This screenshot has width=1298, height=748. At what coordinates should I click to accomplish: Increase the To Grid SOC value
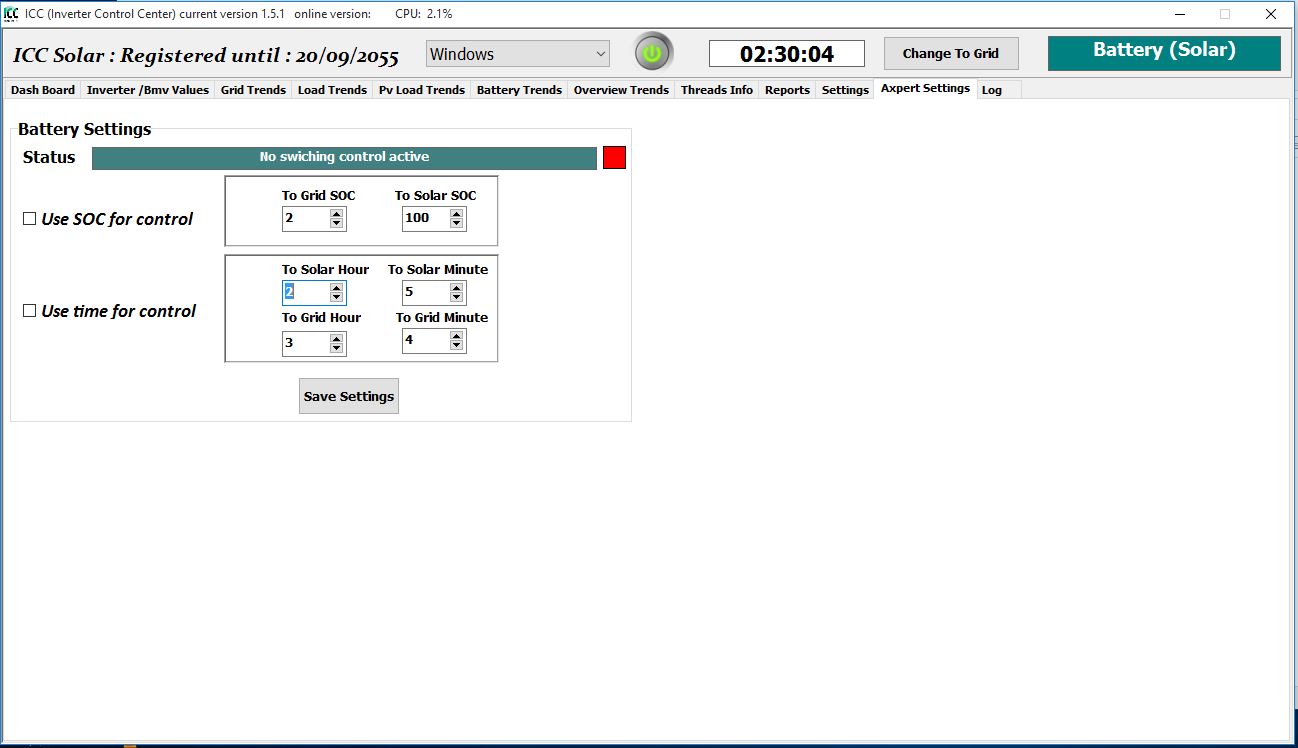point(337,214)
